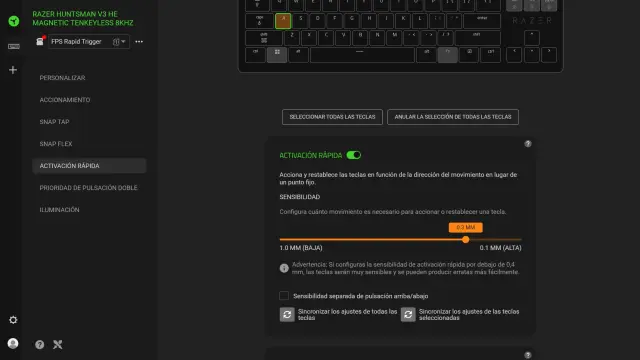The width and height of the screenshot is (640, 360).
Task: Open help icon of the lower panel
Action: pyautogui.click(x=528, y=355)
